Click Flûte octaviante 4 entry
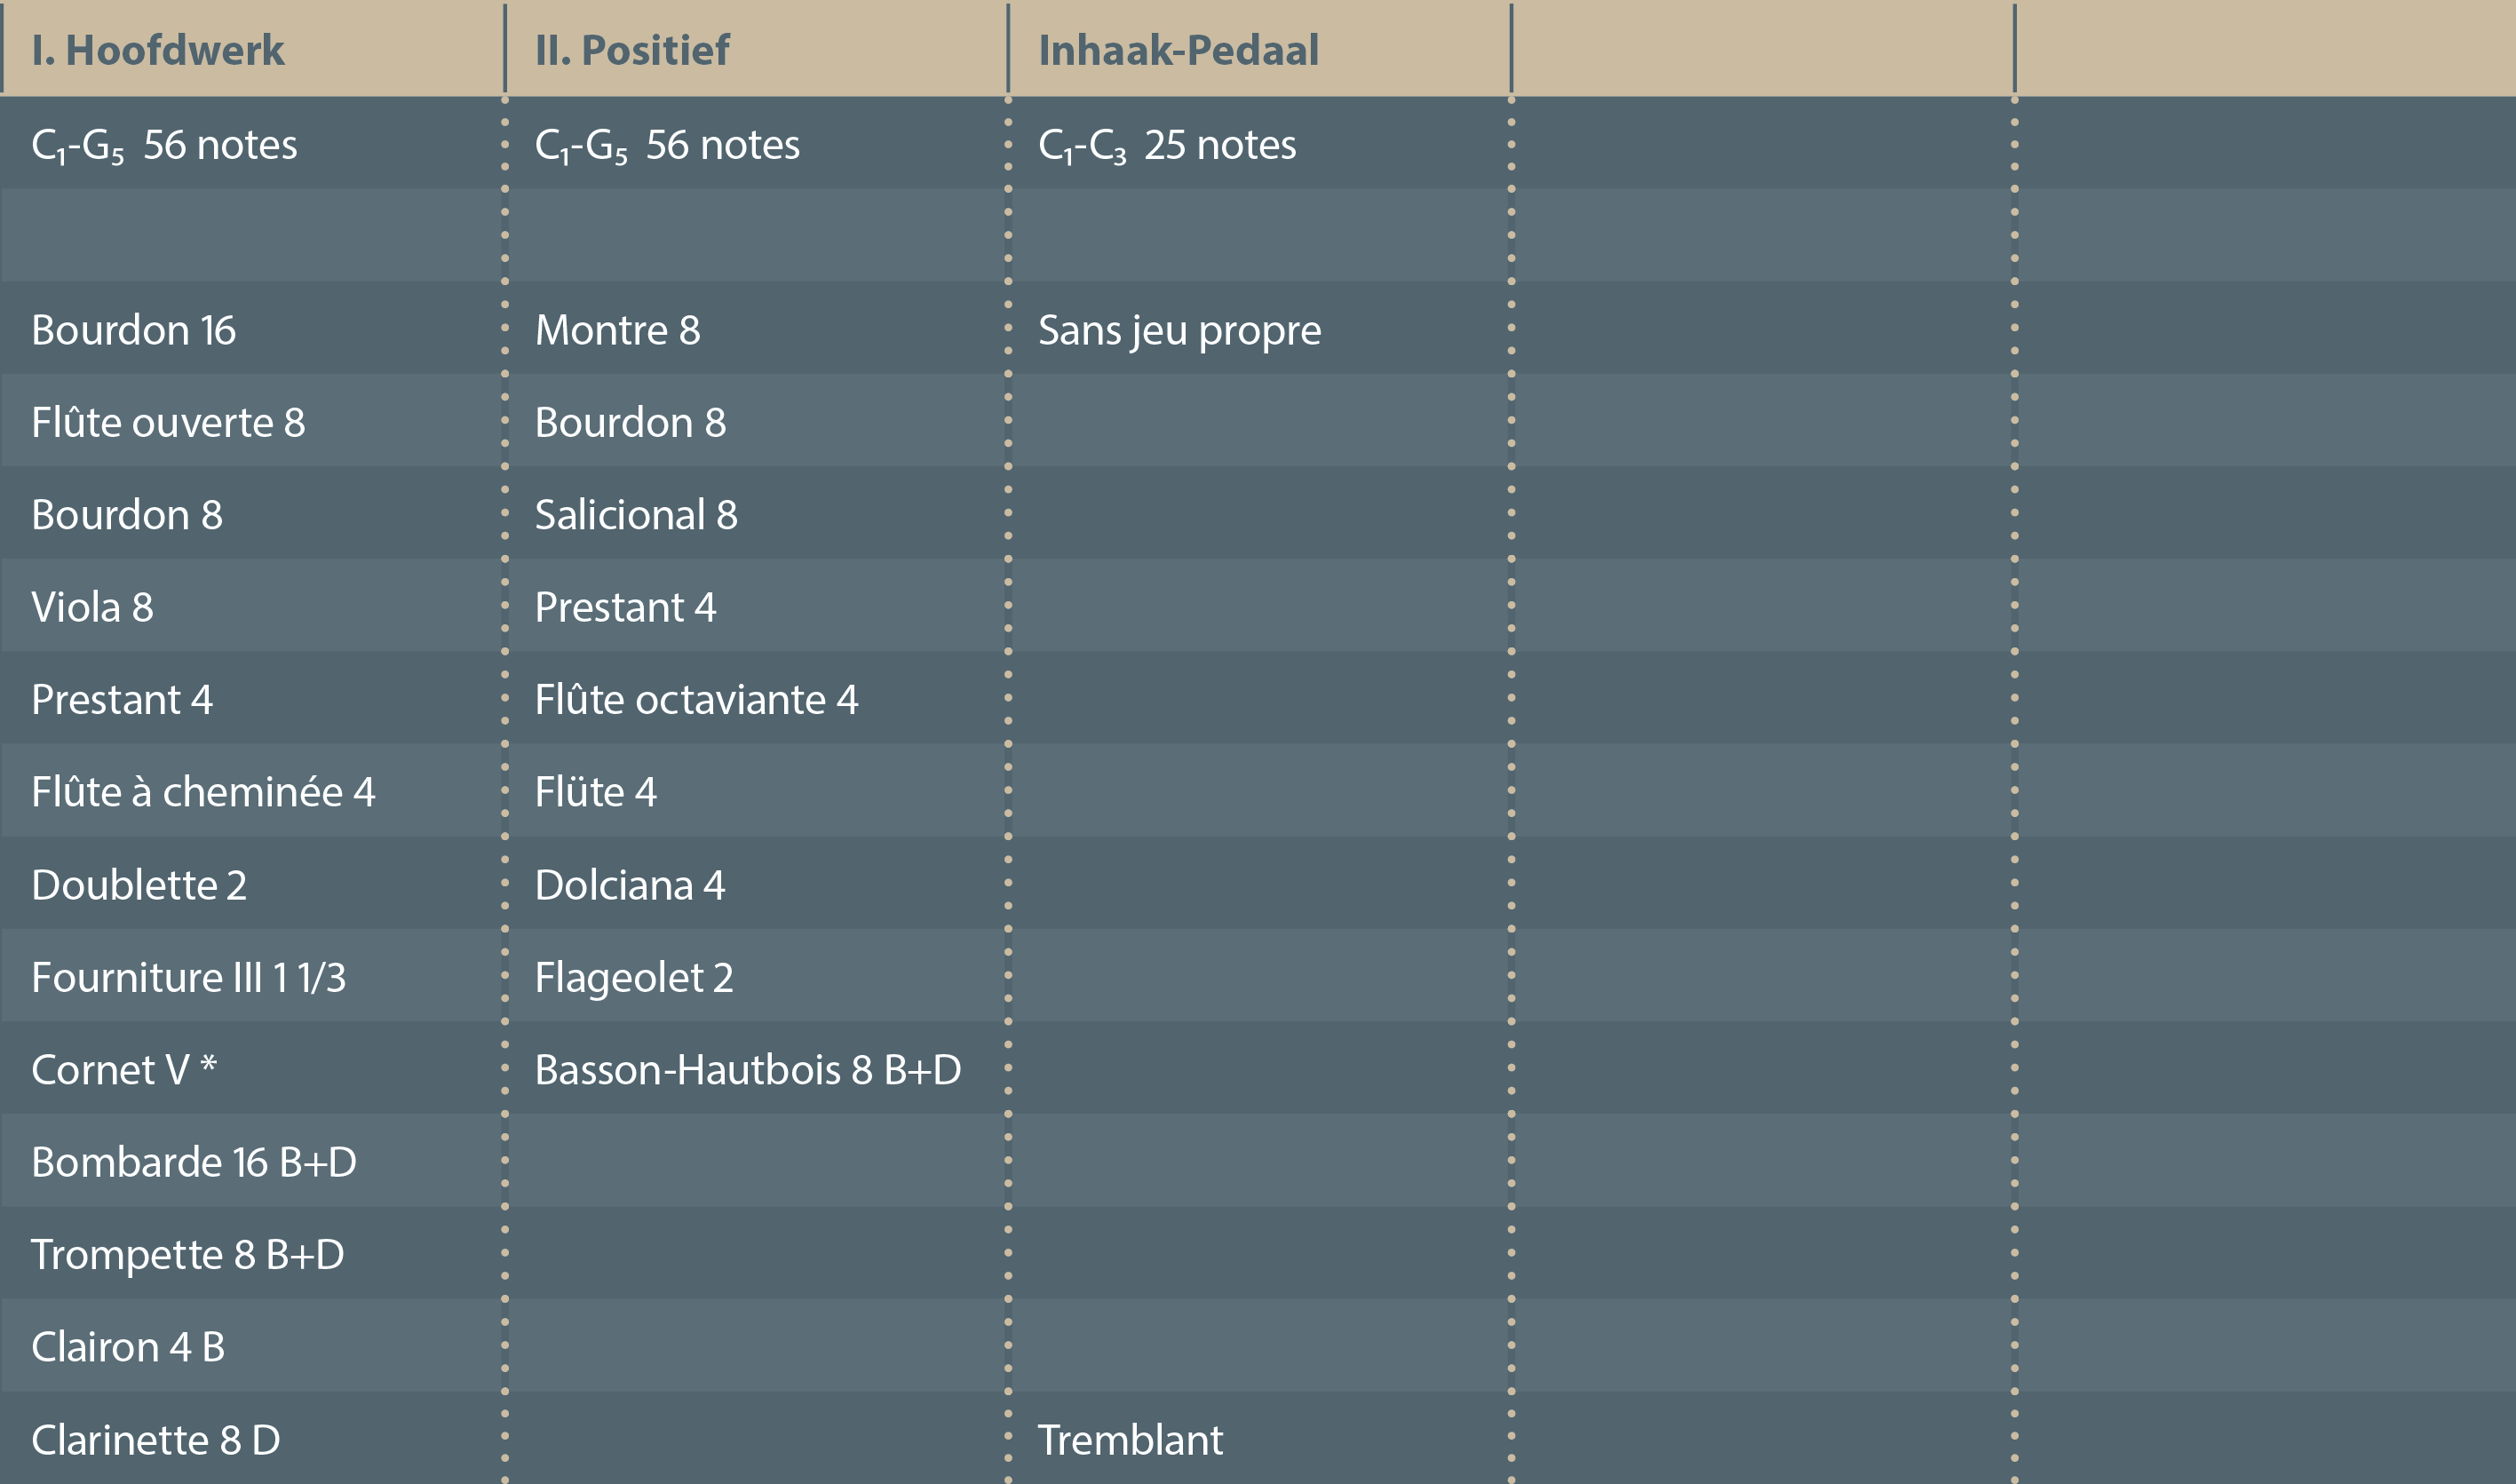2516x1484 pixels. [696, 700]
